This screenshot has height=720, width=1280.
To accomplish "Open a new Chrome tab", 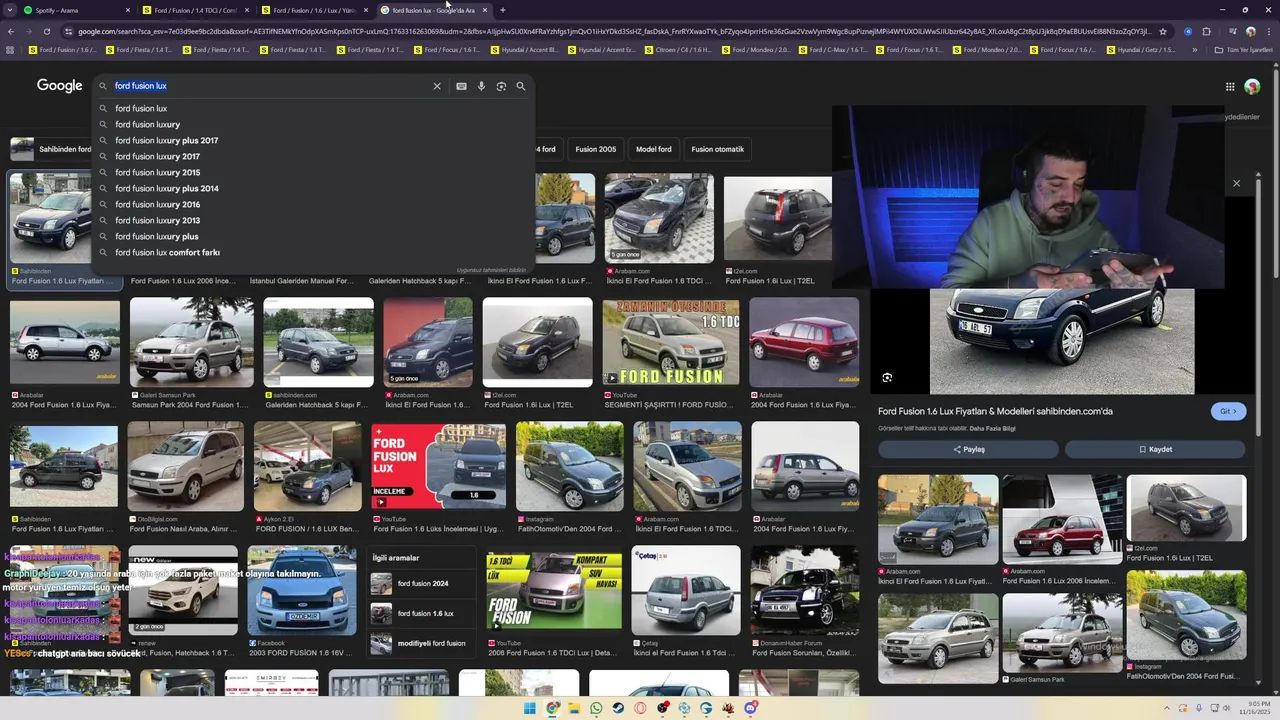I will (503, 10).
